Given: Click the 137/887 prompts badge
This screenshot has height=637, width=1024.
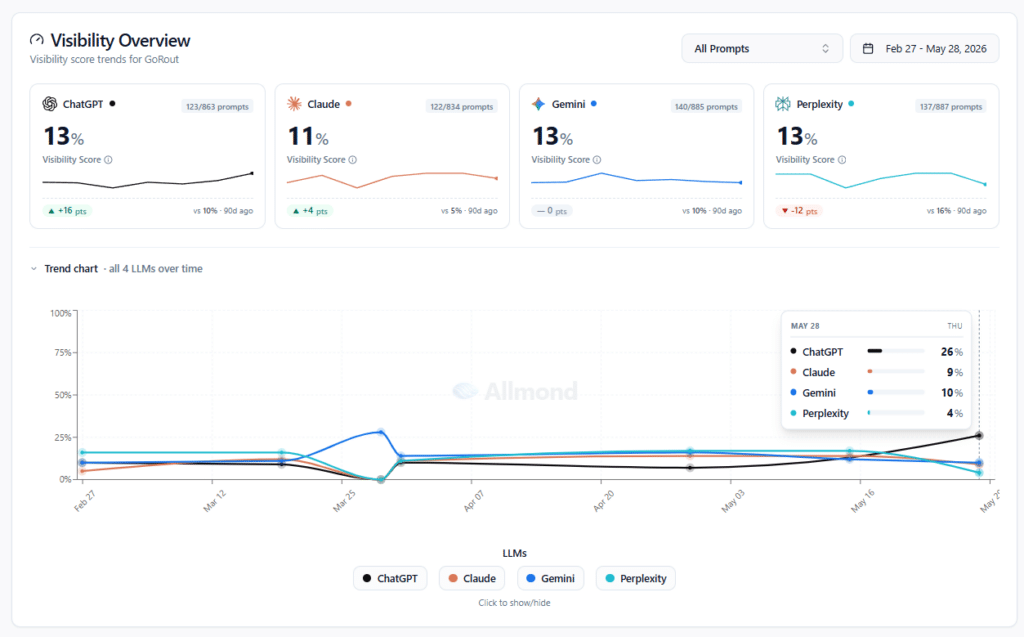Looking at the screenshot, I should (951, 106).
